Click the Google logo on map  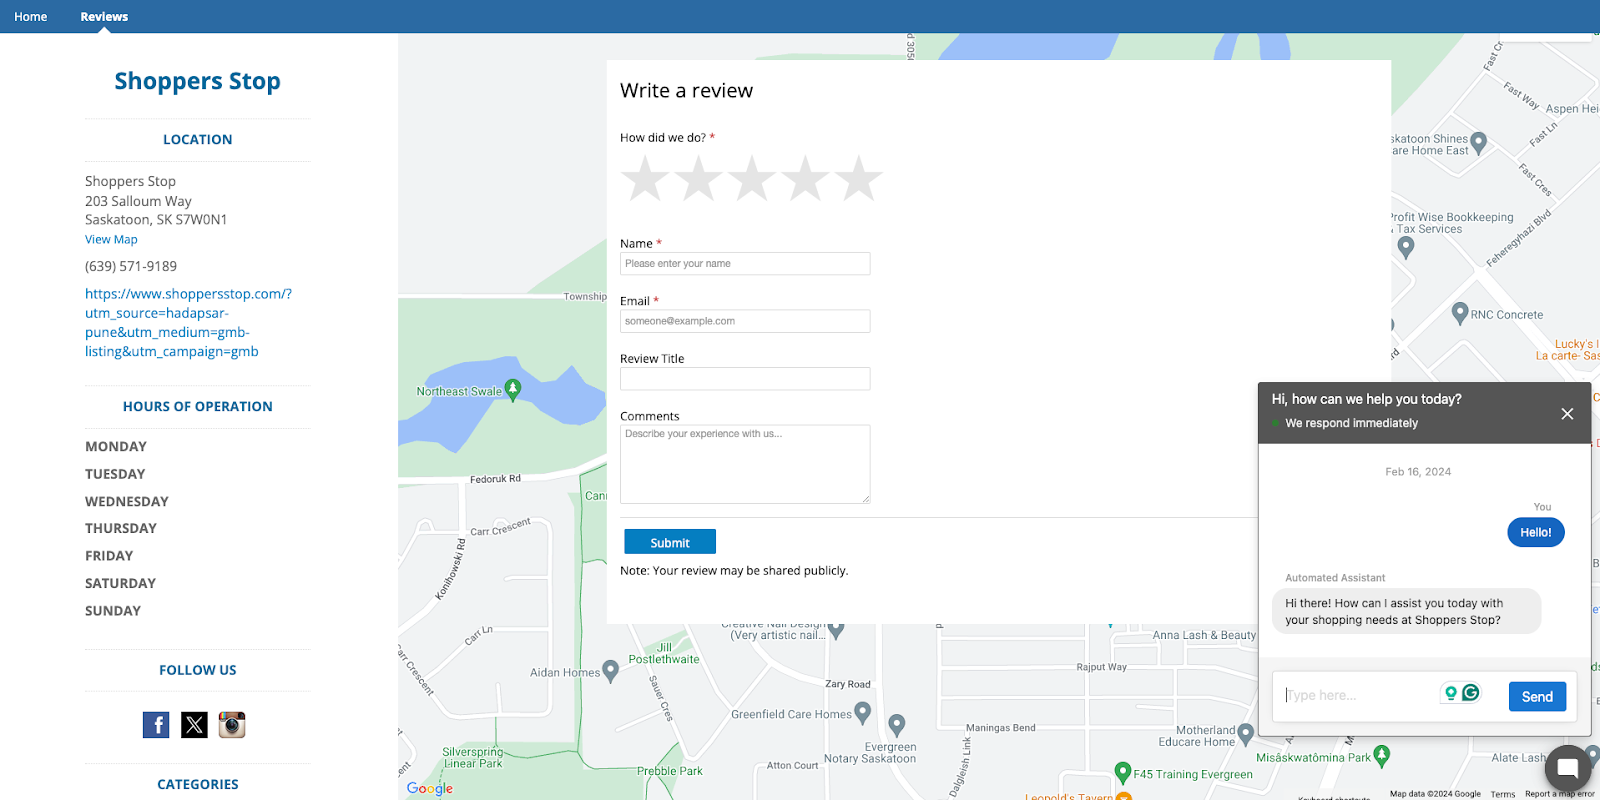point(430,788)
